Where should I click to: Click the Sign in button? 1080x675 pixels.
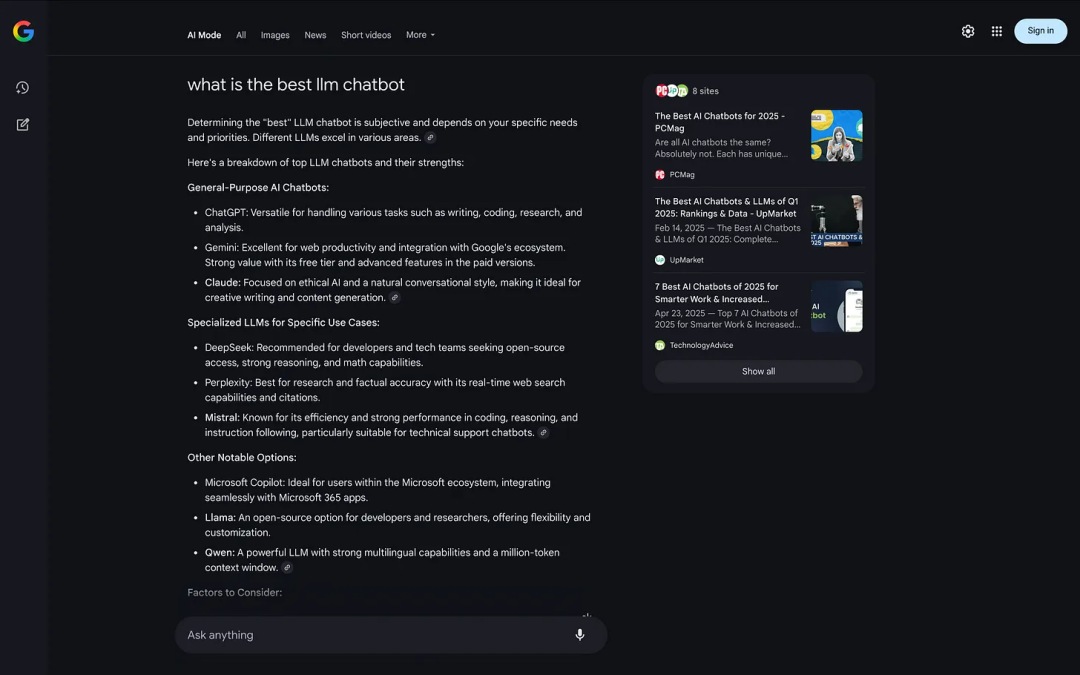pyautogui.click(x=1040, y=31)
